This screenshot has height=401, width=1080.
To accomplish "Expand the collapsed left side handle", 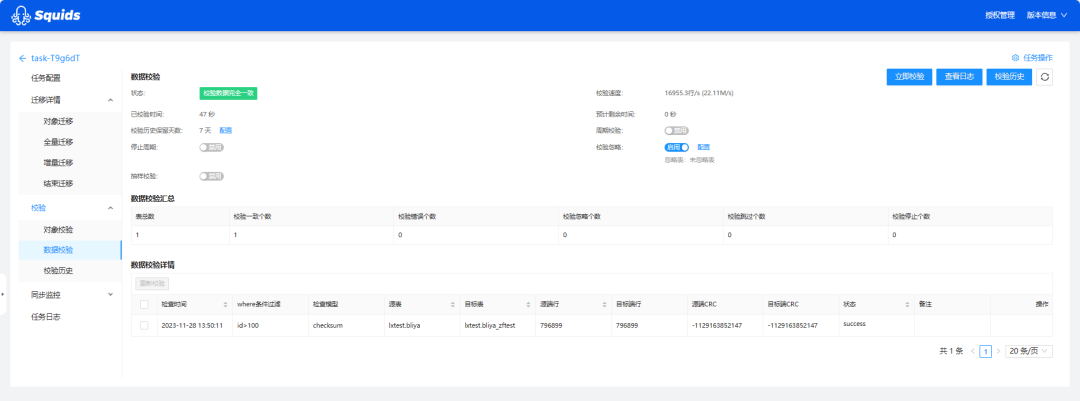I will tap(3, 294).
